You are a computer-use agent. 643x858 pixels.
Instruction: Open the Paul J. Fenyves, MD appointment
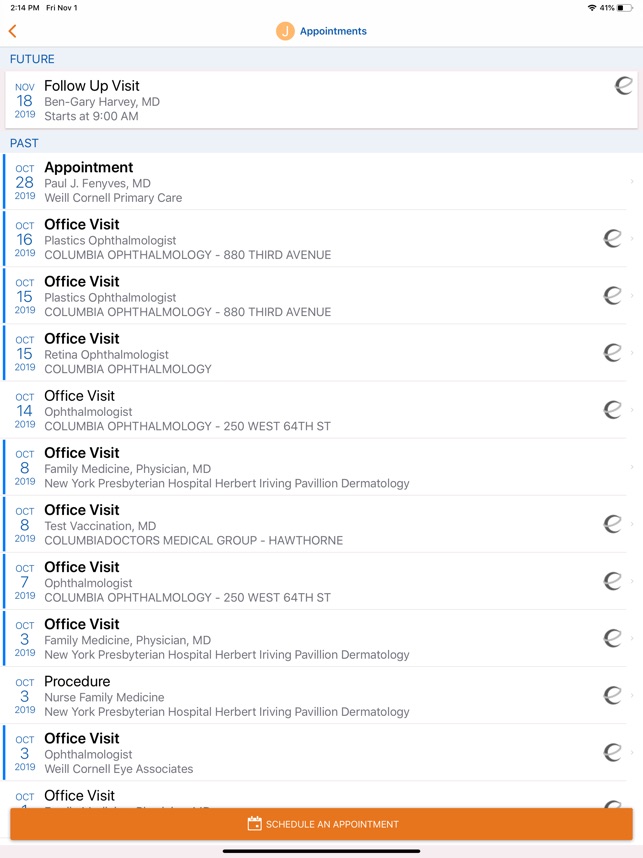click(321, 181)
